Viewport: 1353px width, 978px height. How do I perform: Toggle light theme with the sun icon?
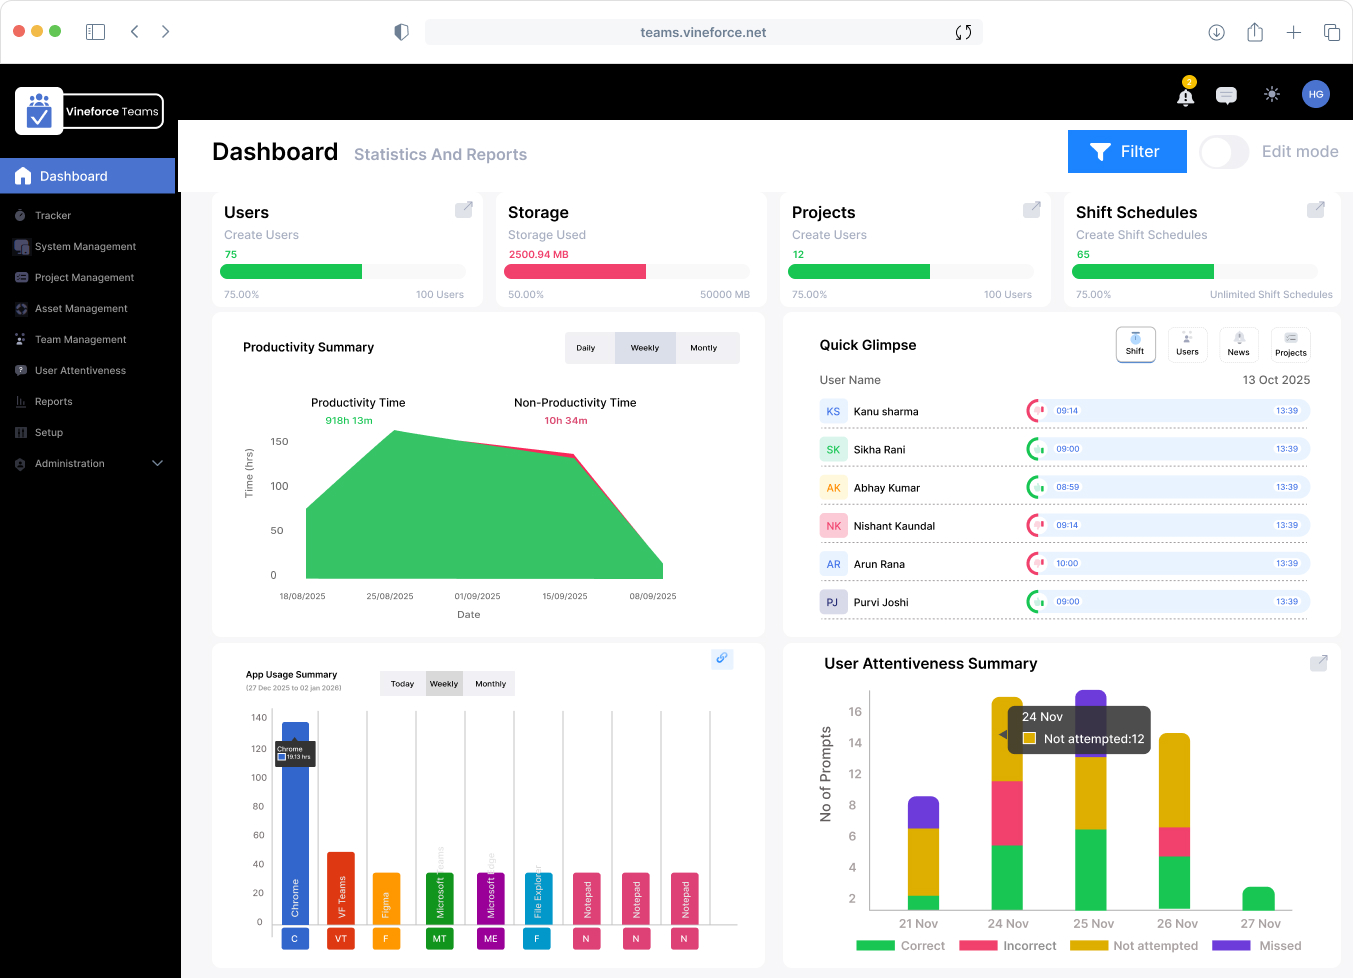tap(1271, 94)
